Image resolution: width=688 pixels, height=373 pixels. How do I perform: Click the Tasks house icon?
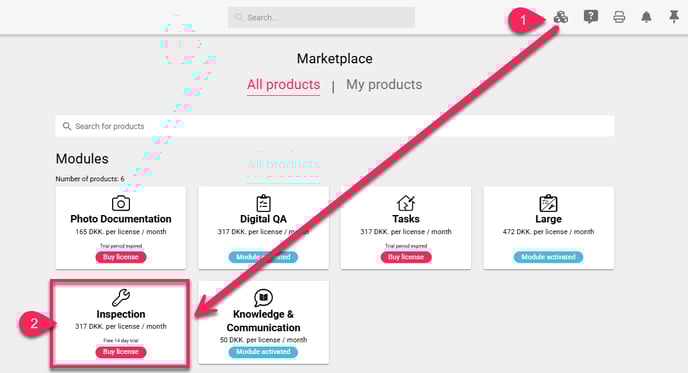406,203
